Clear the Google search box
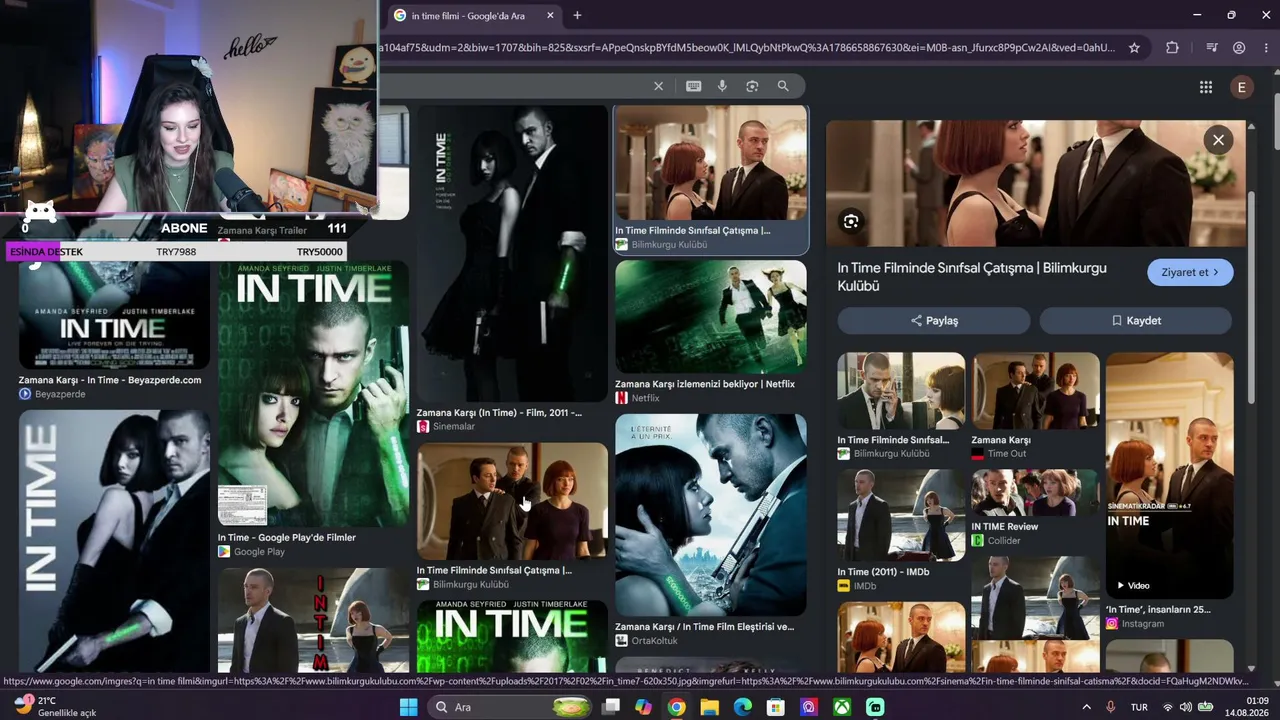The height and width of the screenshot is (720, 1280). [x=658, y=86]
